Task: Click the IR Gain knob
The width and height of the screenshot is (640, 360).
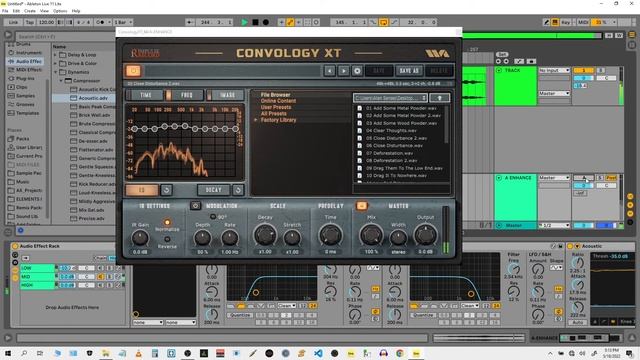Action: (x=140, y=238)
